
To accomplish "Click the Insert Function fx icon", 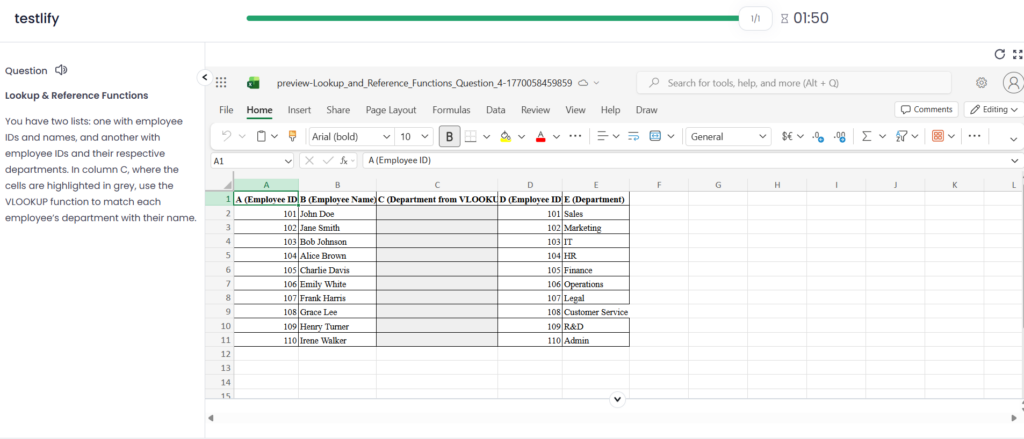I will pos(344,161).
